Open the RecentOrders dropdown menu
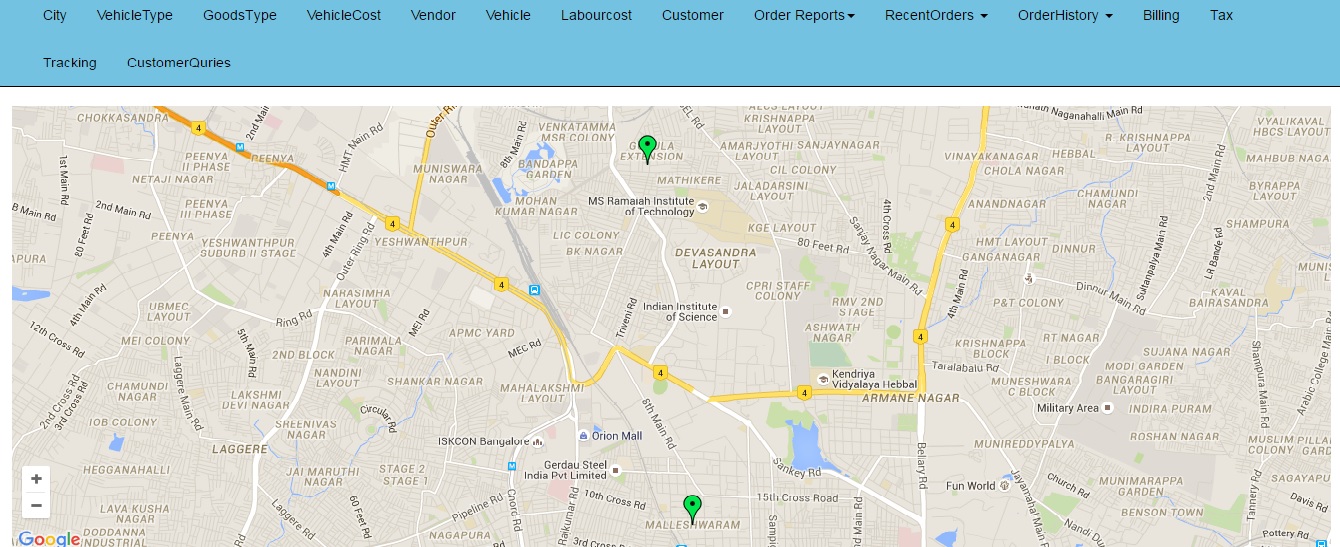 [936, 15]
